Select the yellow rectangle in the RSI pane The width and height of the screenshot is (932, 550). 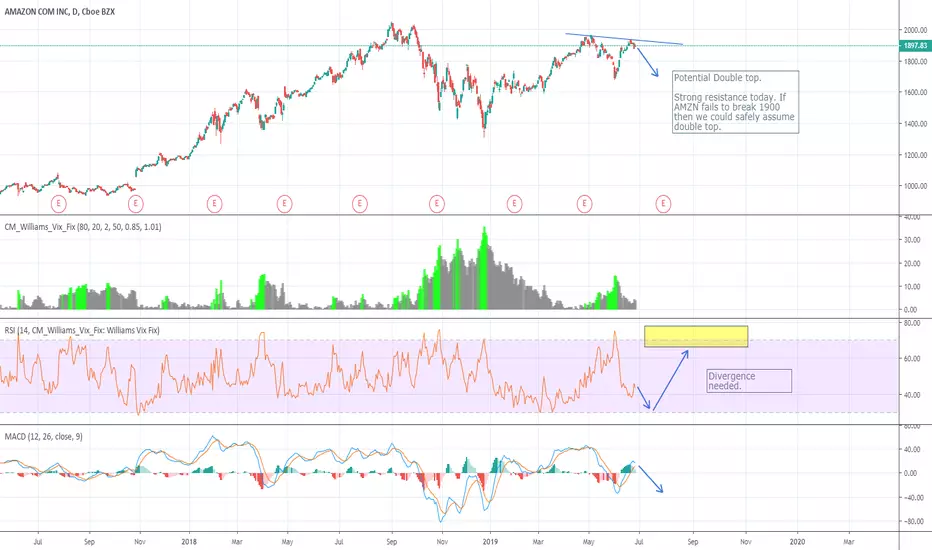(696, 337)
